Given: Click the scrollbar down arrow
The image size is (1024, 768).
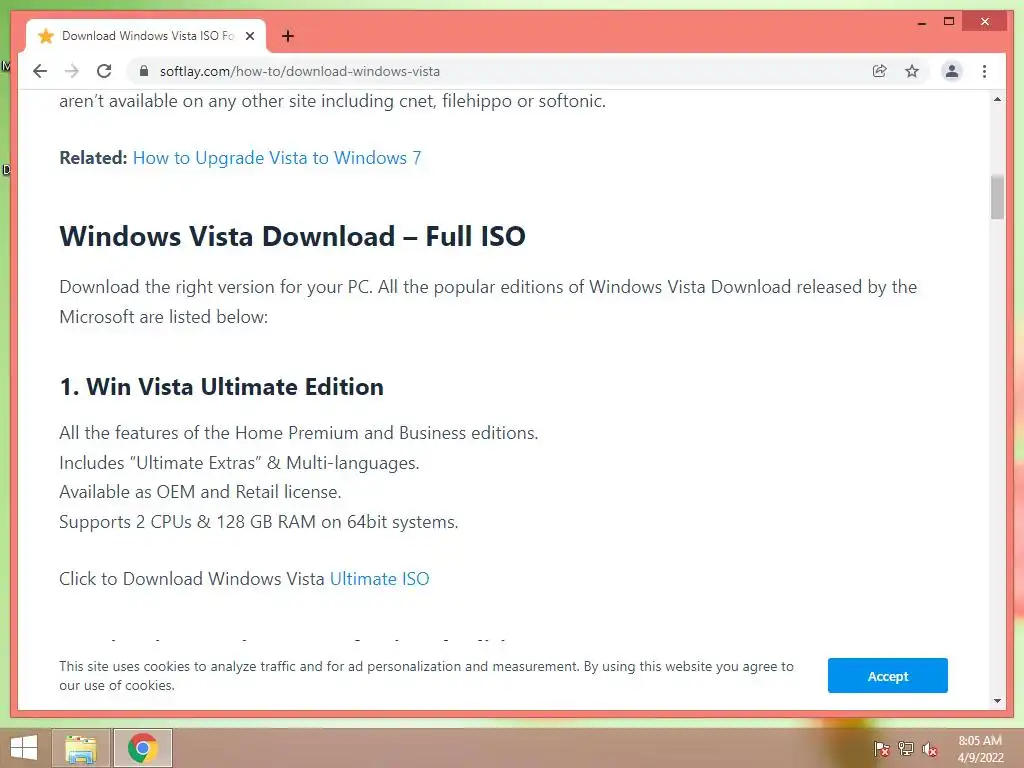Looking at the screenshot, I should point(997,701).
